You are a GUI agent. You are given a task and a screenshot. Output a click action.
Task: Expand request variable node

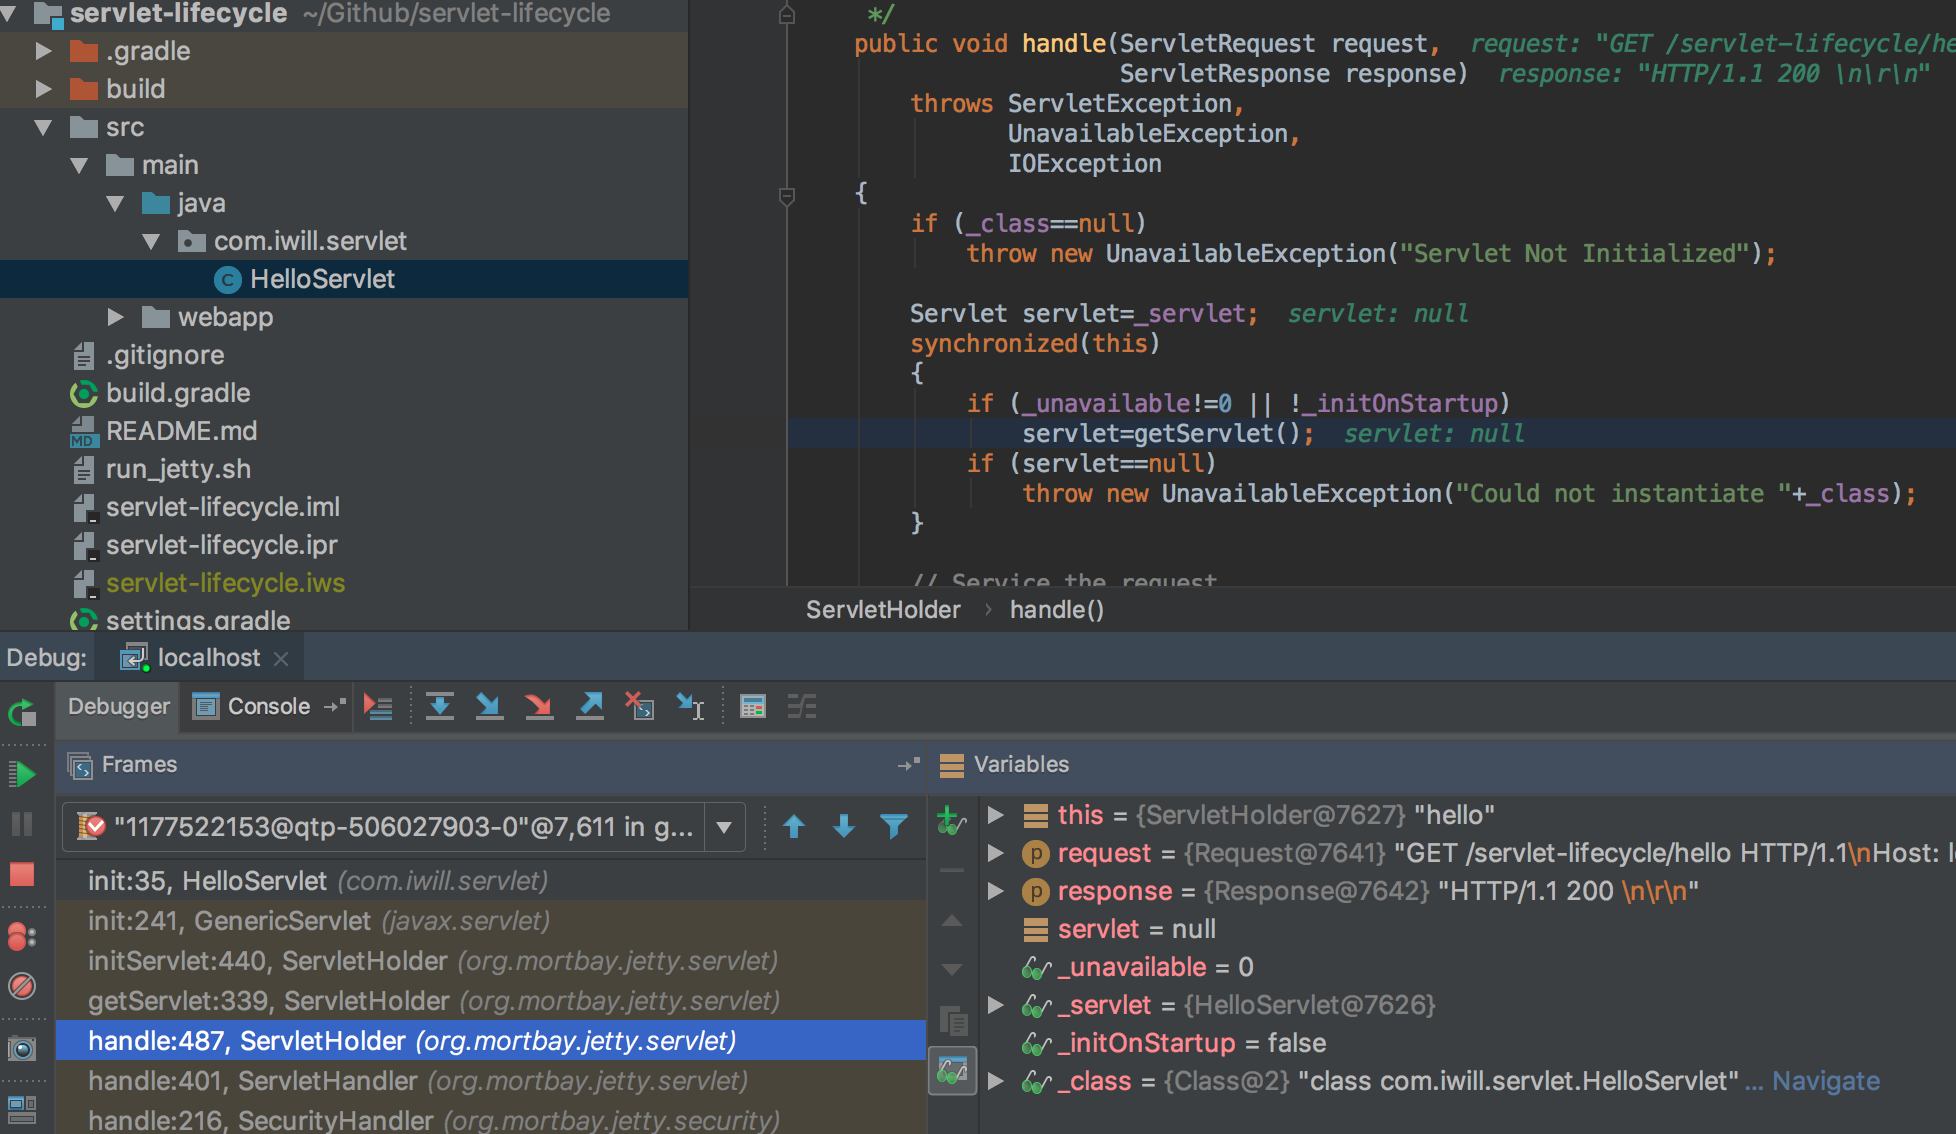[996, 853]
